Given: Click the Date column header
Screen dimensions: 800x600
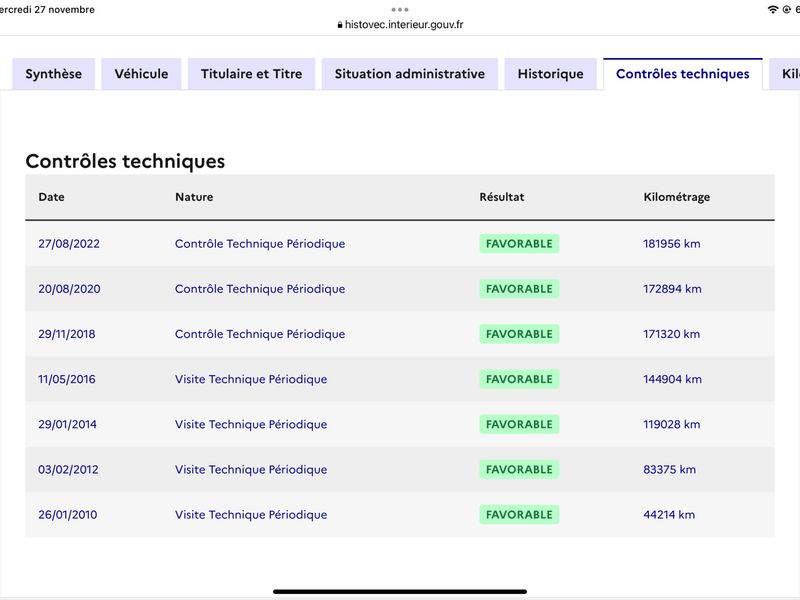Looking at the screenshot, I should (52, 197).
